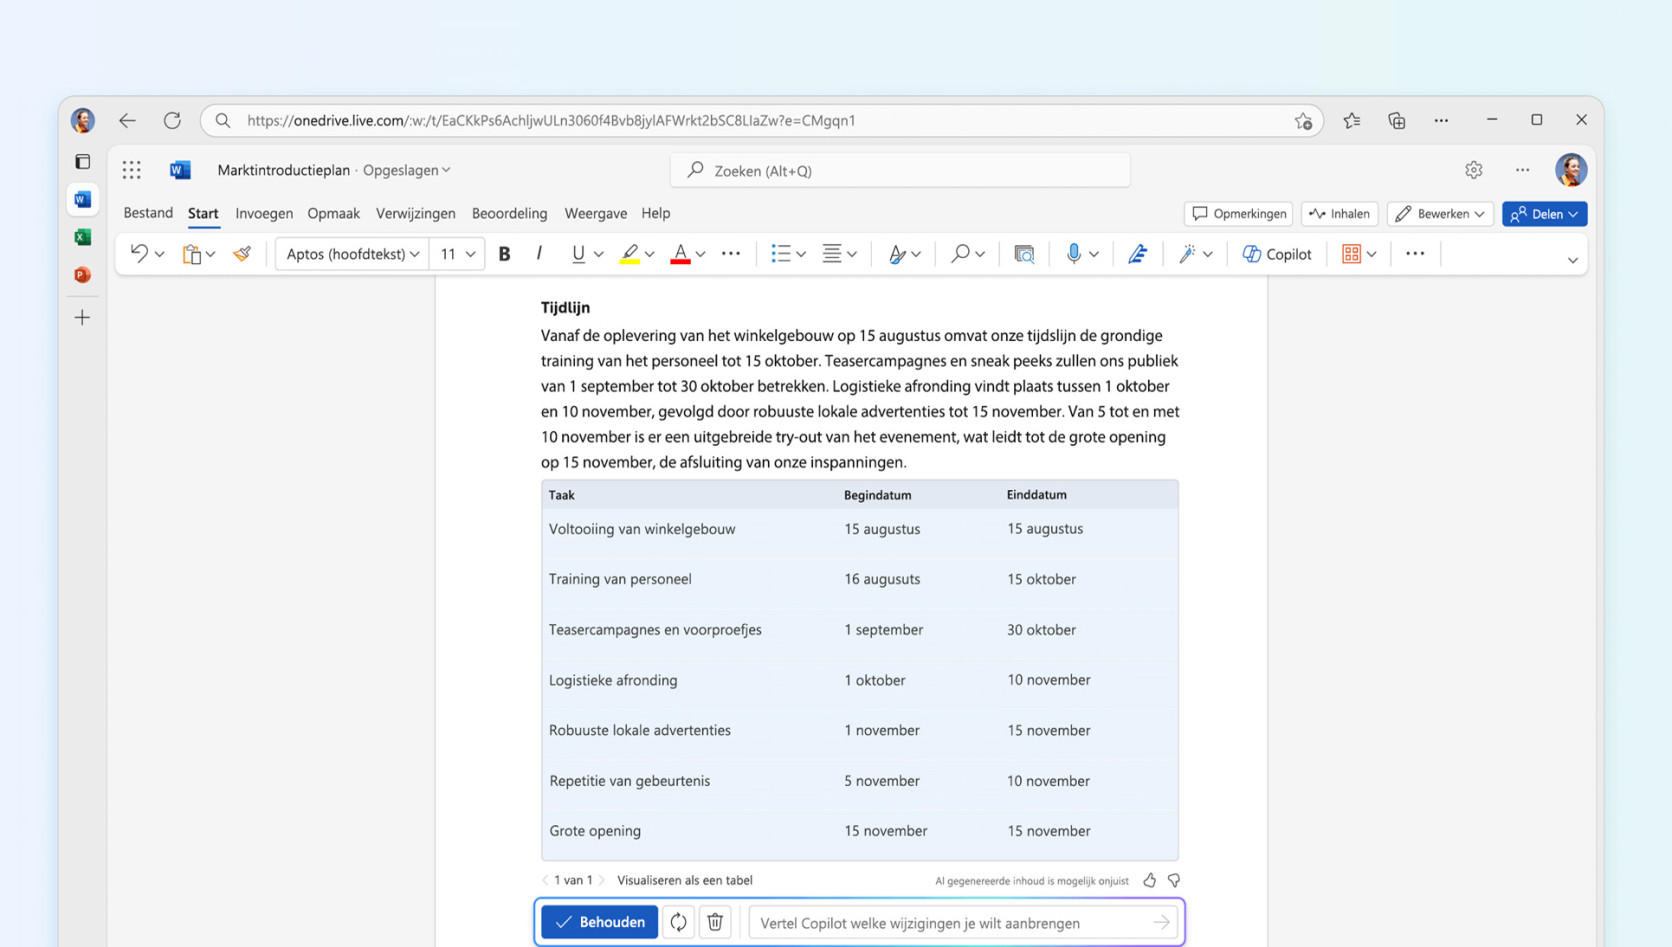The height and width of the screenshot is (947, 1672).
Task: Click the search-in-document pane icon
Action: [1024, 254]
